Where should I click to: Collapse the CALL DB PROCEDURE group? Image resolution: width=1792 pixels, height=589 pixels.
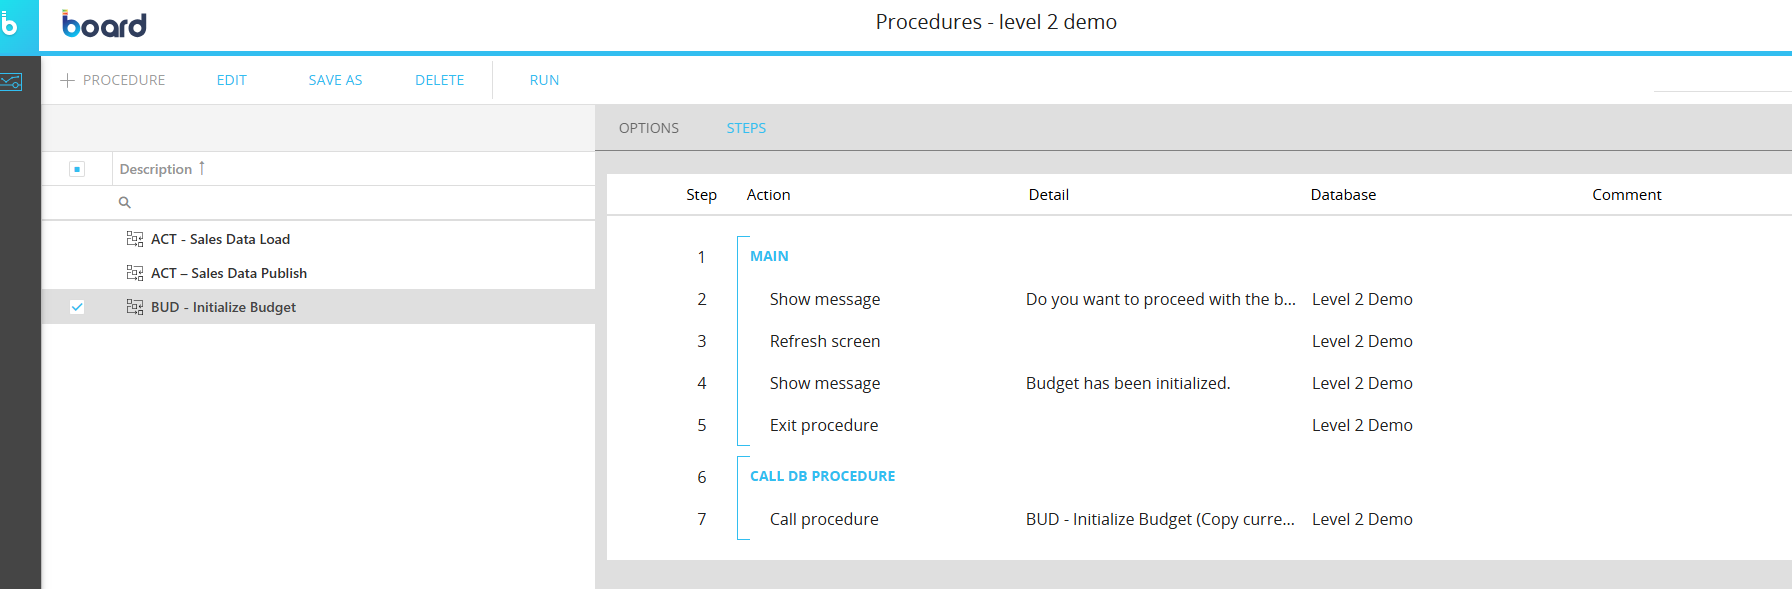click(743, 458)
